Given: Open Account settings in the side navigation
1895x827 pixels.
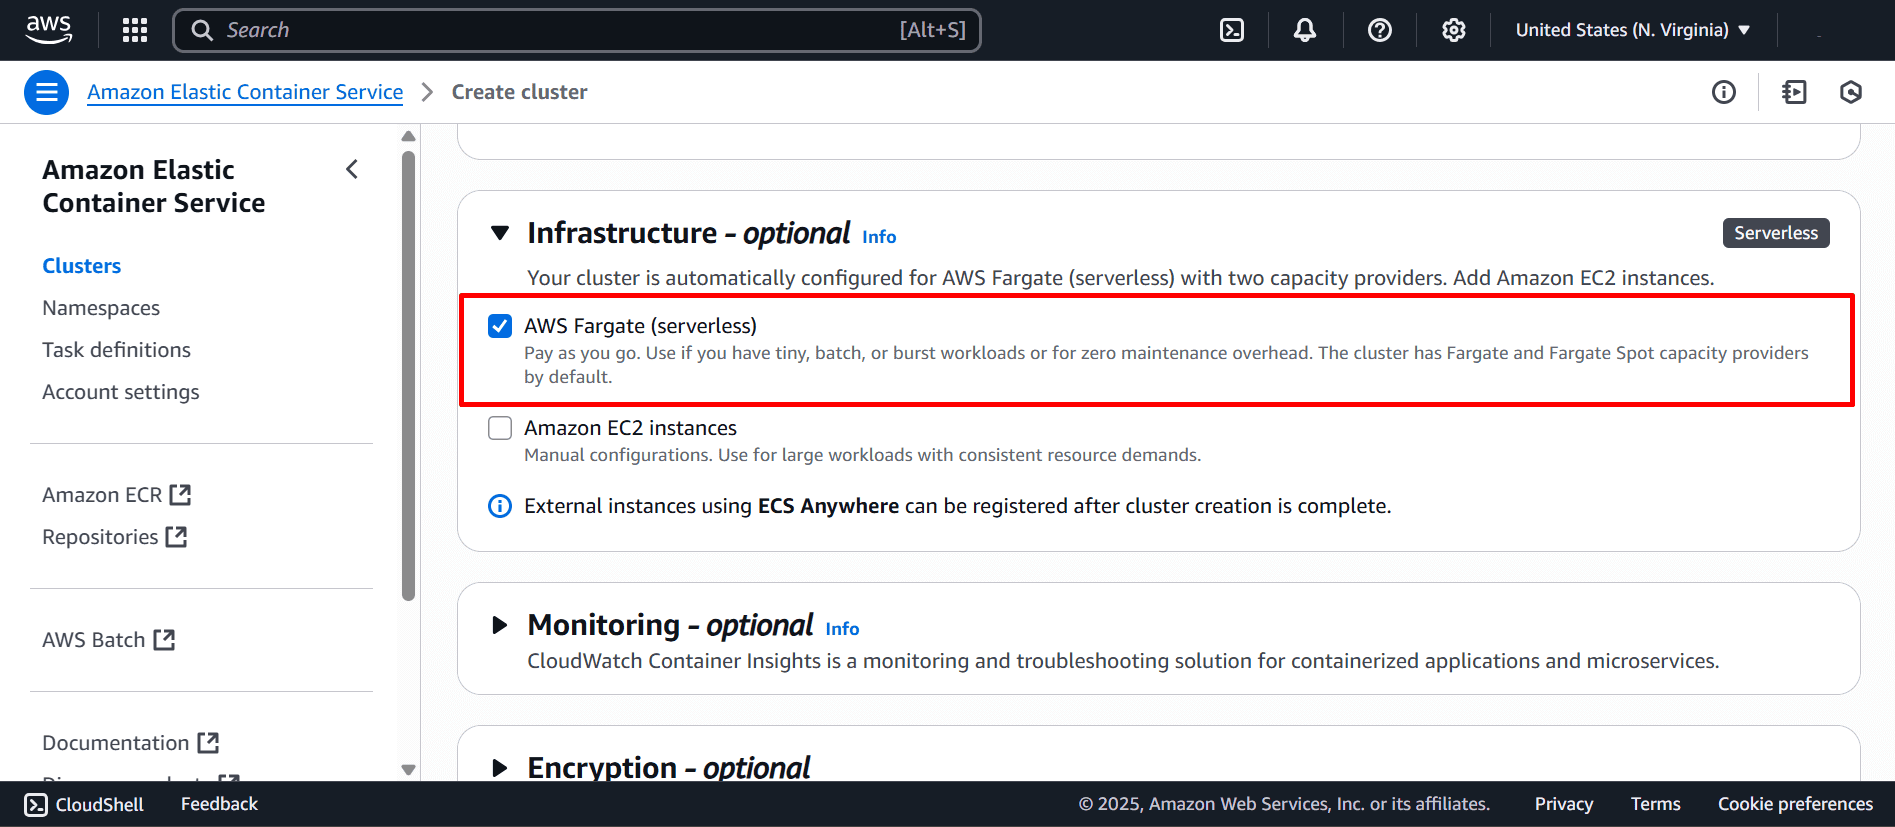Looking at the screenshot, I should point(121,392).
